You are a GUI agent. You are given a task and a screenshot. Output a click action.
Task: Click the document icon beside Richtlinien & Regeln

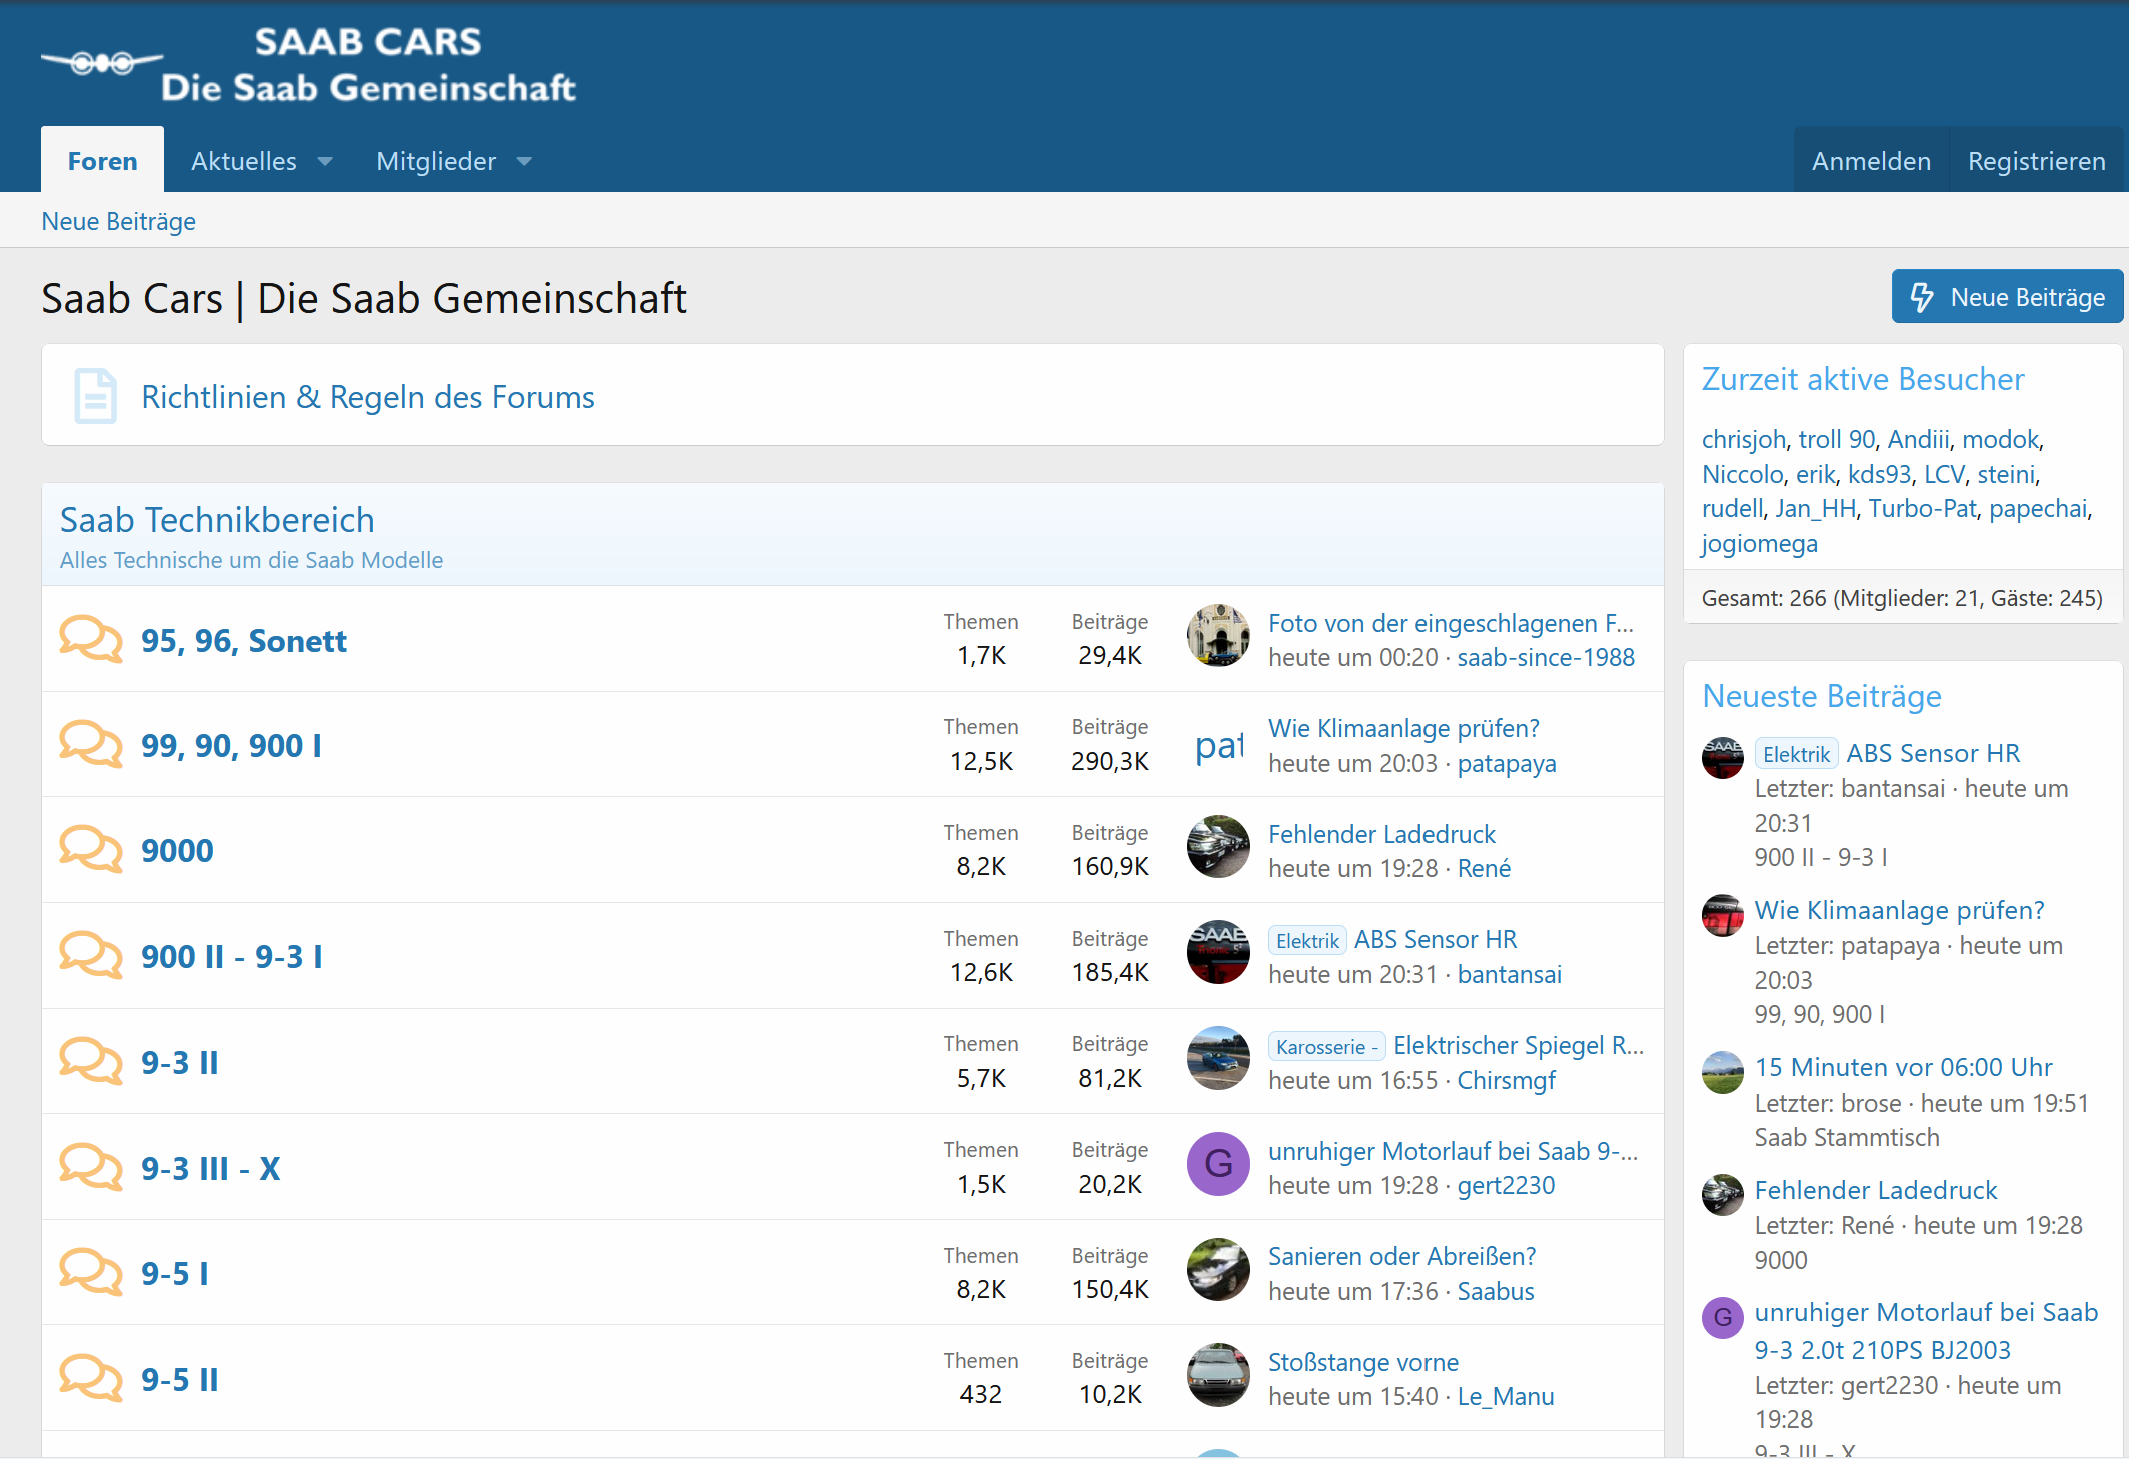[x=96, y=396]
